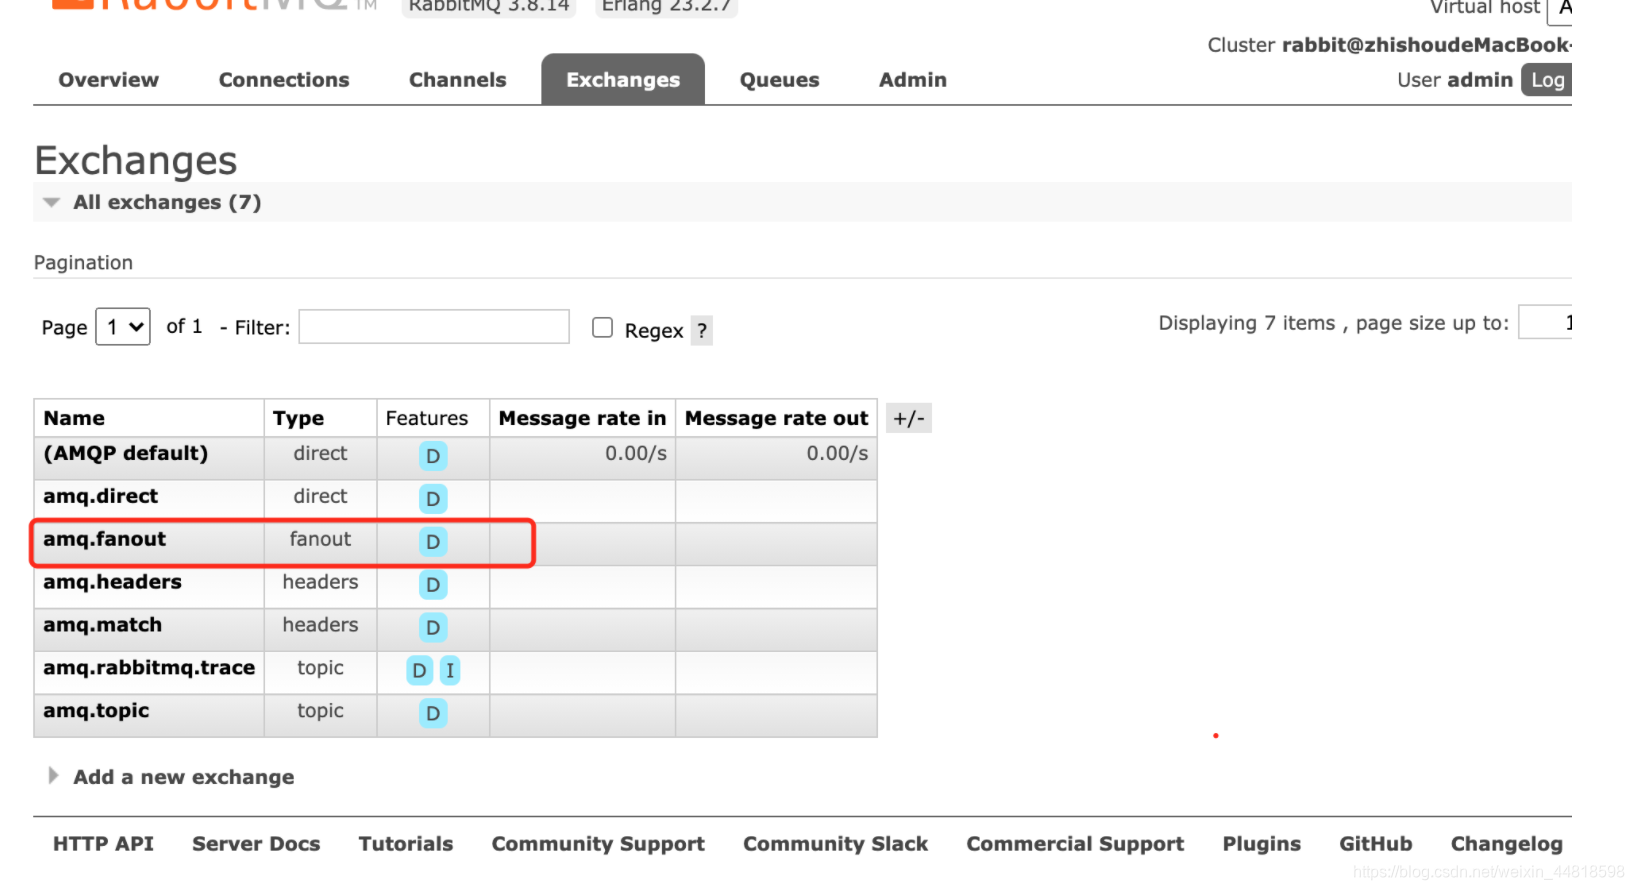
Task: Open the (AMQP default) exchange
Action: pyautogui.click(x=126, y=453)
